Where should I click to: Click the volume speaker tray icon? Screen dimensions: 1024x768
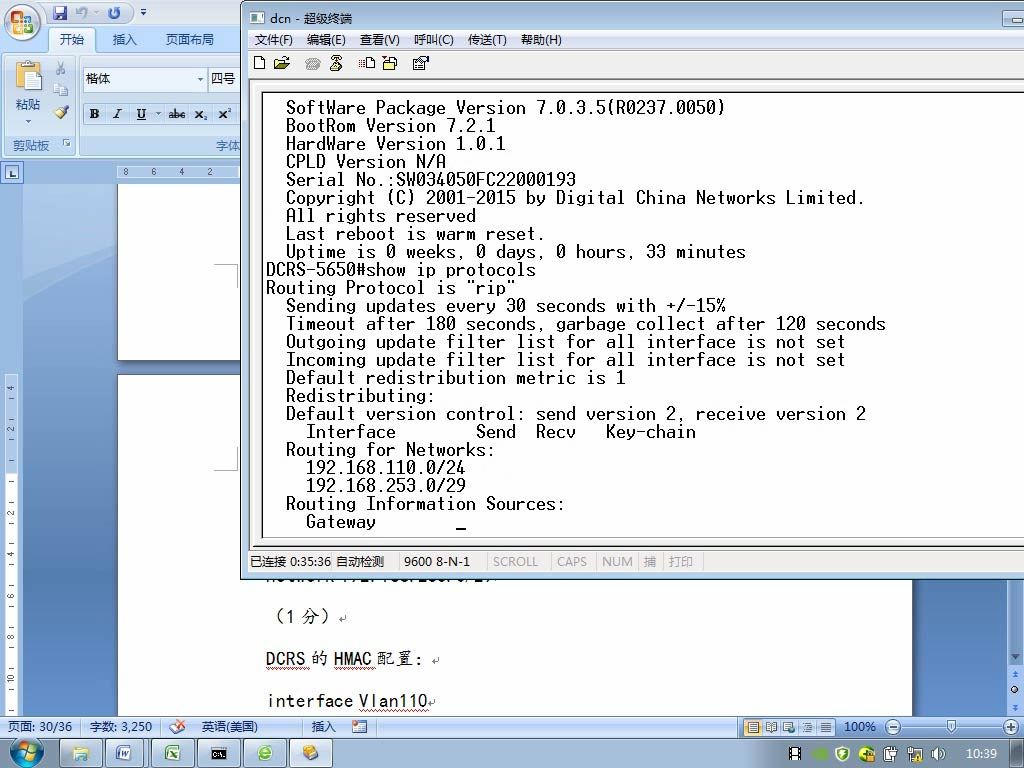point(938,754)
